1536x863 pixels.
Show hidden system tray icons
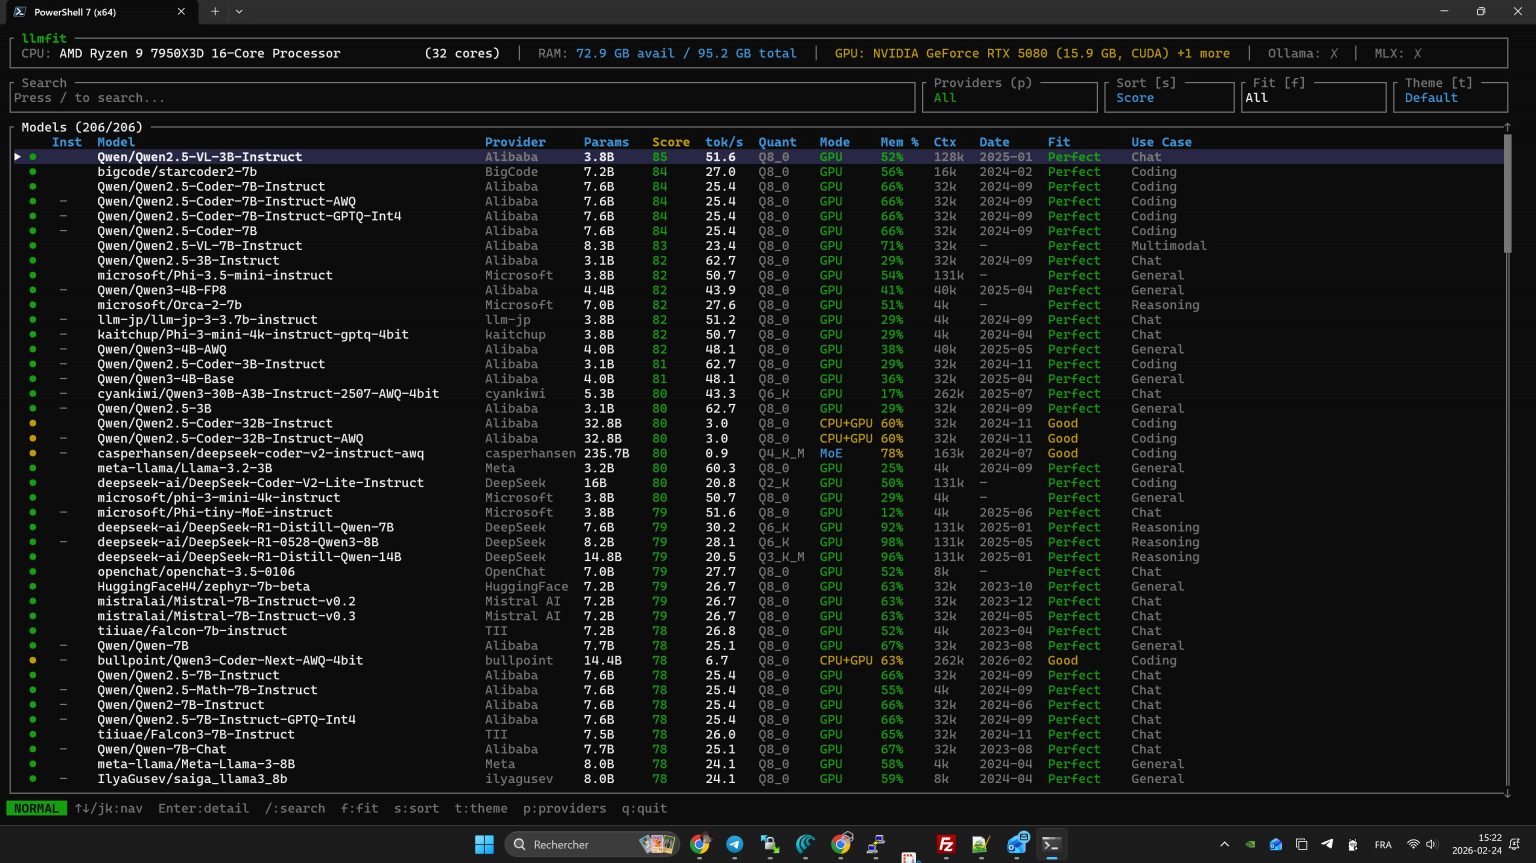(1224, 845)
